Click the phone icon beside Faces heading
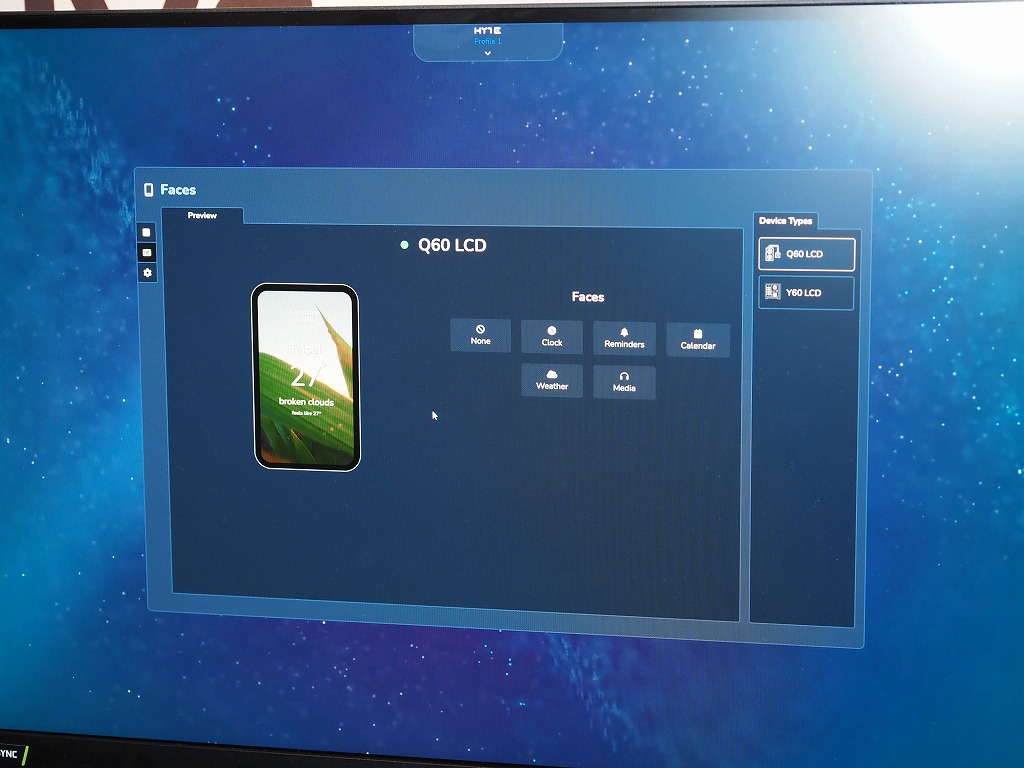The height and width of the screenshot is (768, 1024). click(x=148, y=189)
